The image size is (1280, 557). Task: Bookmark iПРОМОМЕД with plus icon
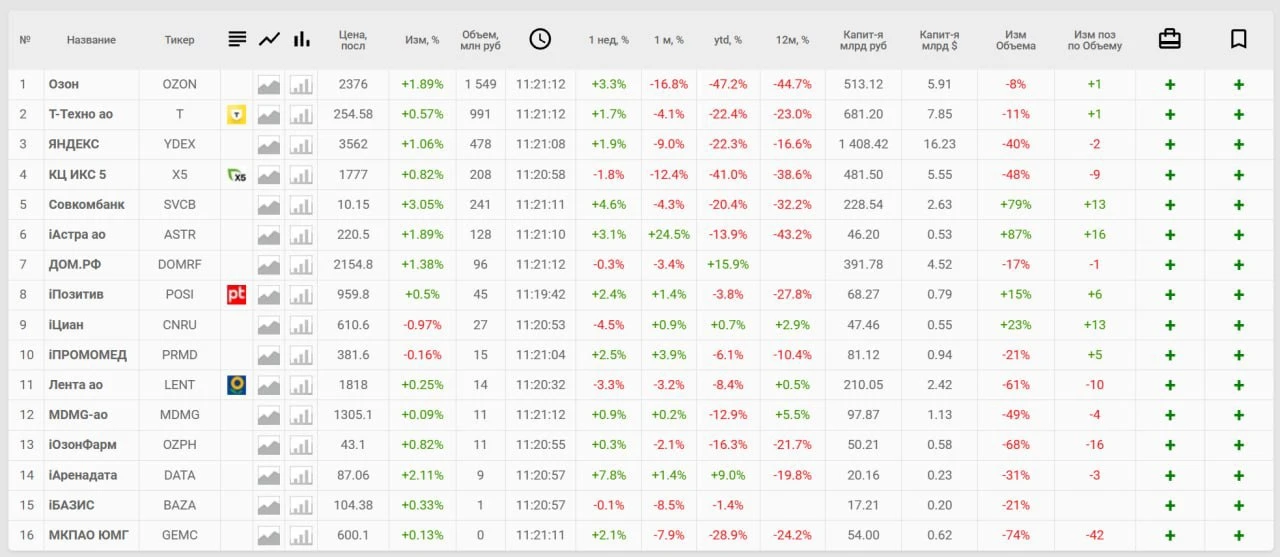[1239, 355]
